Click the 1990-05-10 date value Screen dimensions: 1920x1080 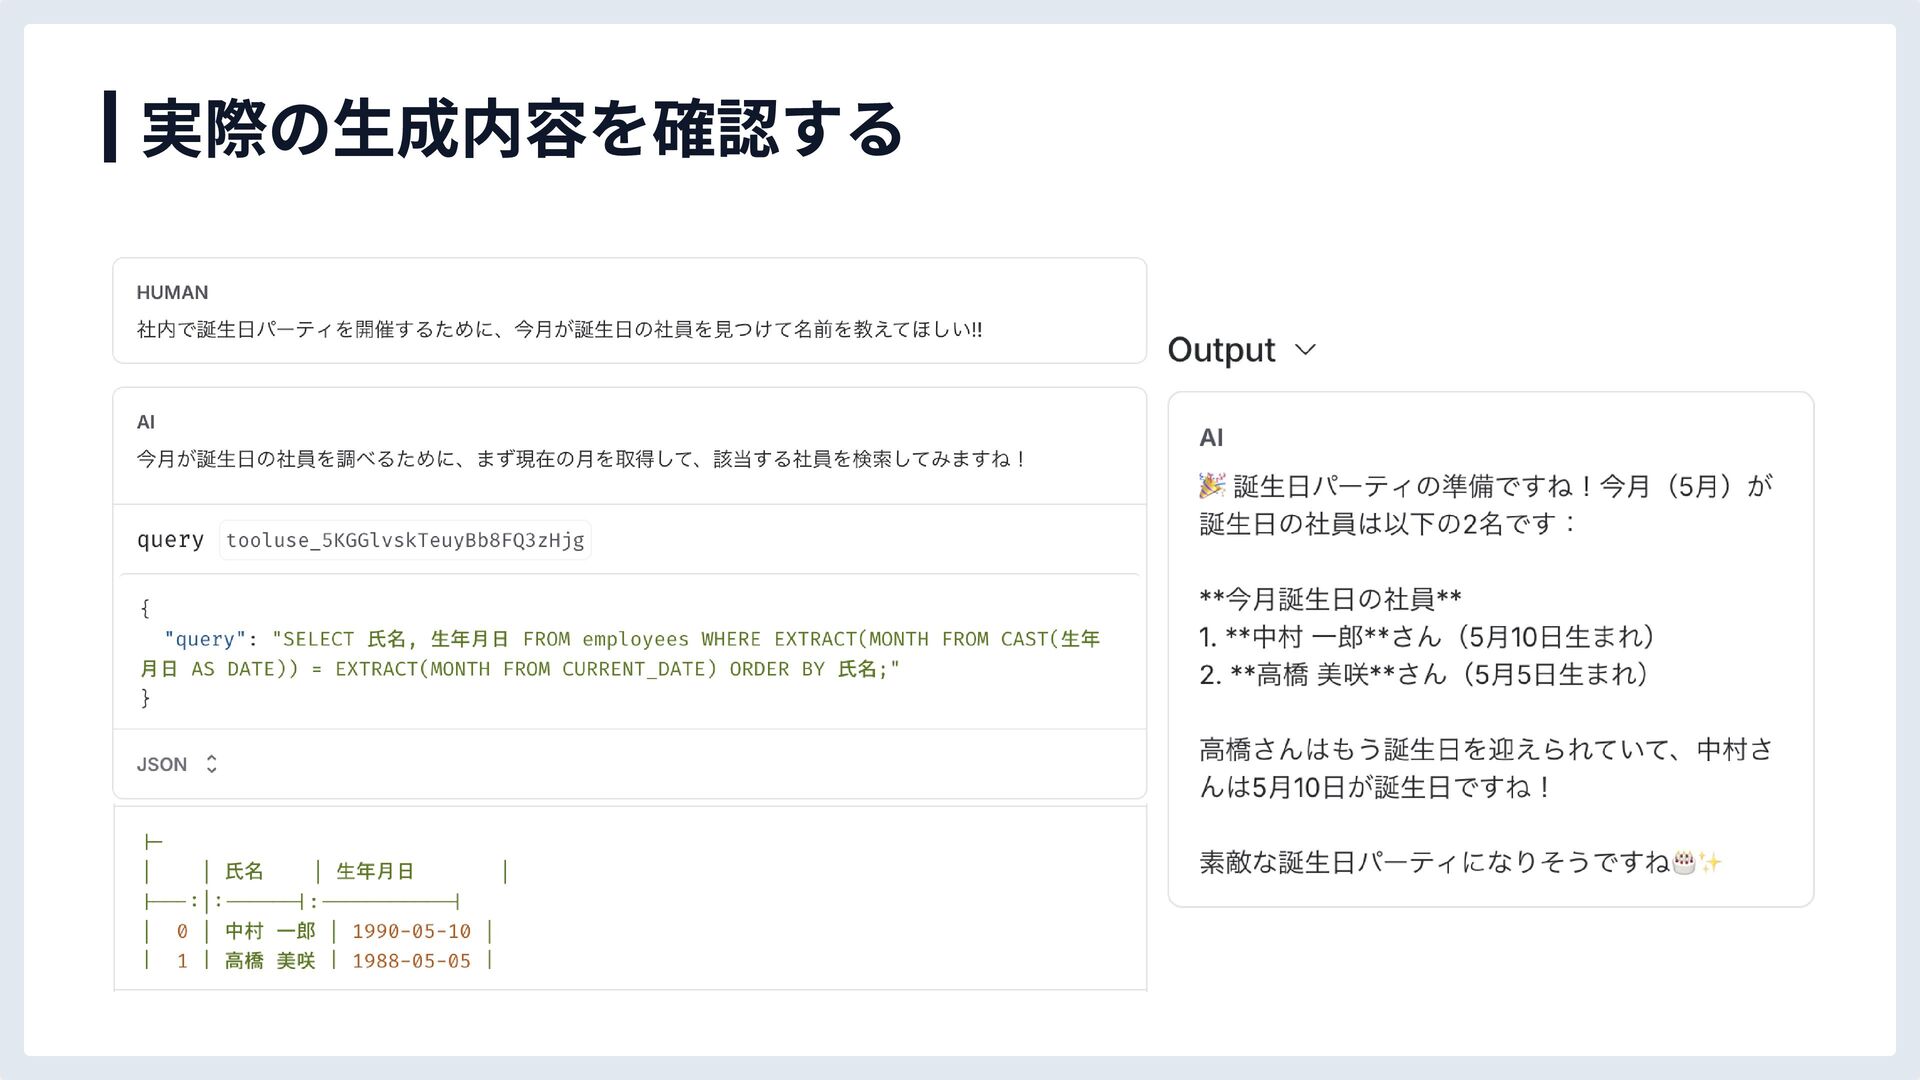[411, 931]
